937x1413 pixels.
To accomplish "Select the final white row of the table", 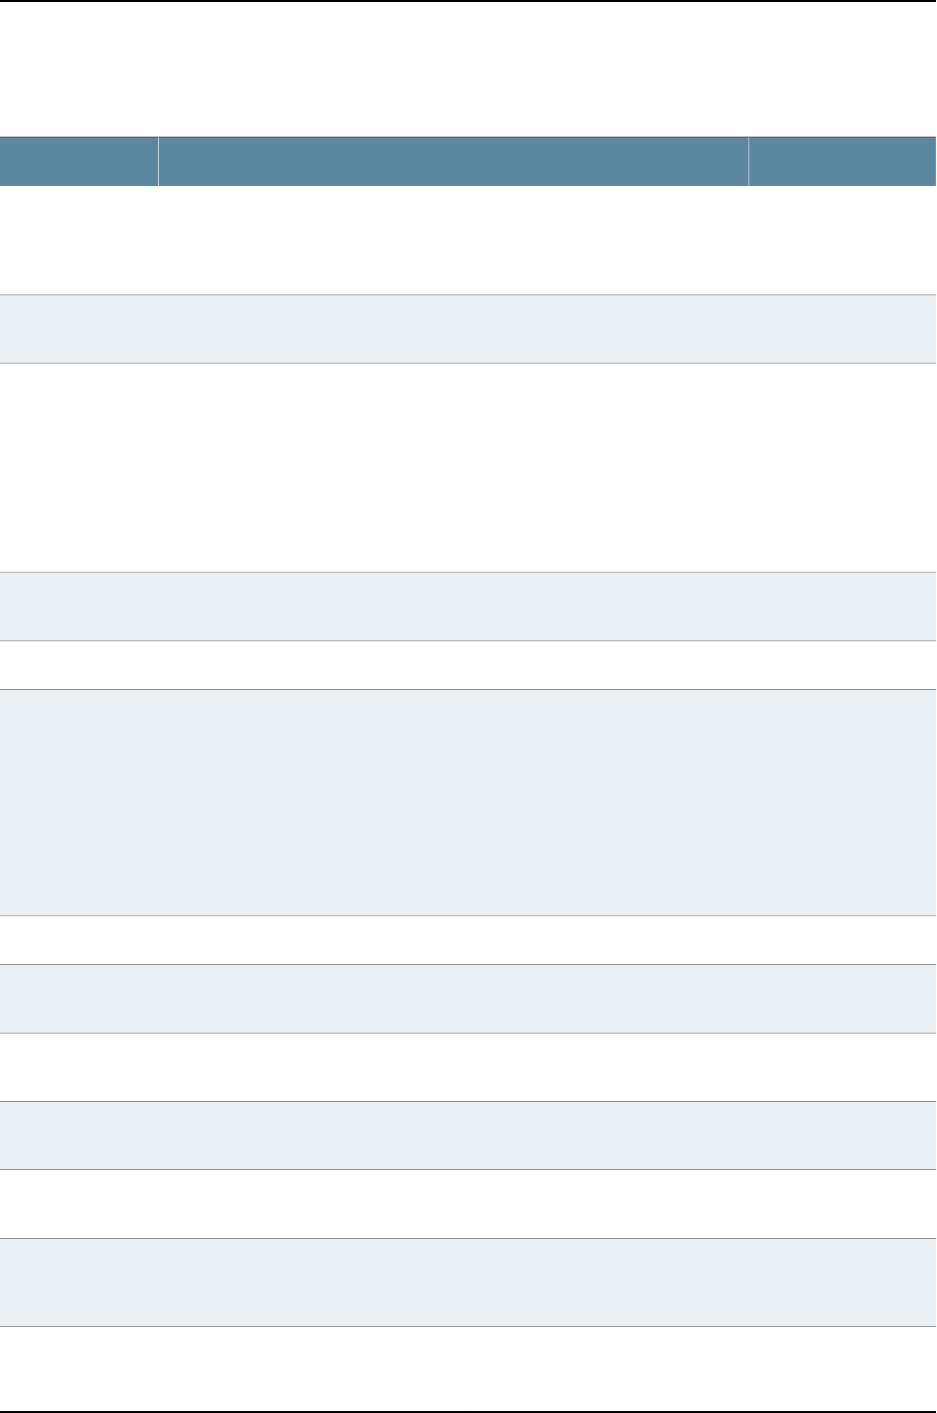I will pyautogui.click(x=468, y=1366).
